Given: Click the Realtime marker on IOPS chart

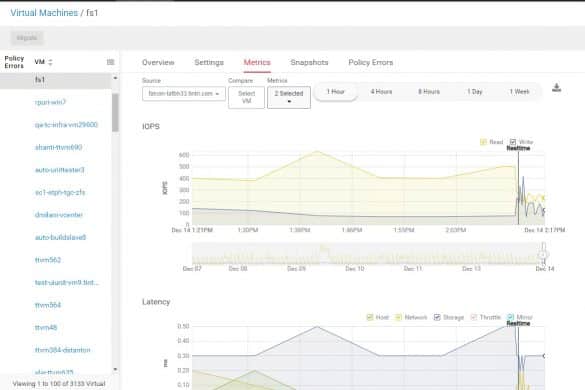Looking at the screenshot, I should point(518,148).
